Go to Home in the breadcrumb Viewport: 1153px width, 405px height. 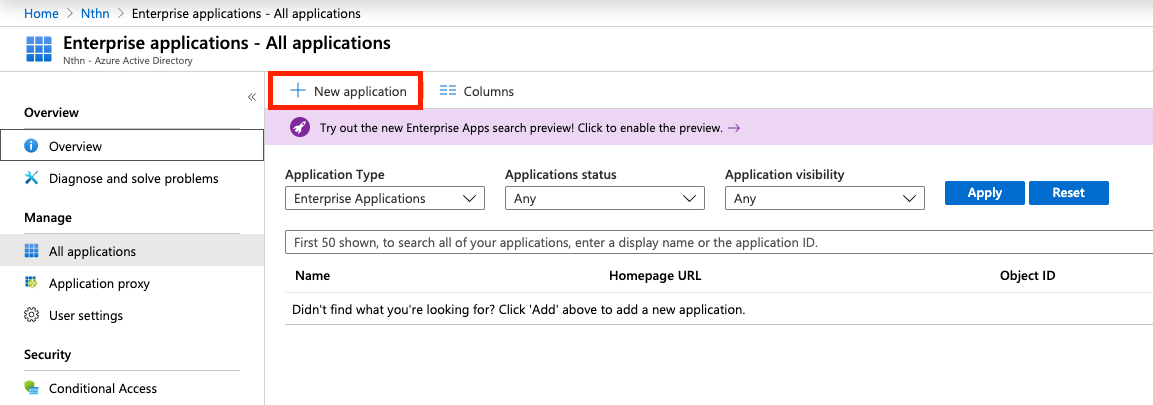pos(41,14)
